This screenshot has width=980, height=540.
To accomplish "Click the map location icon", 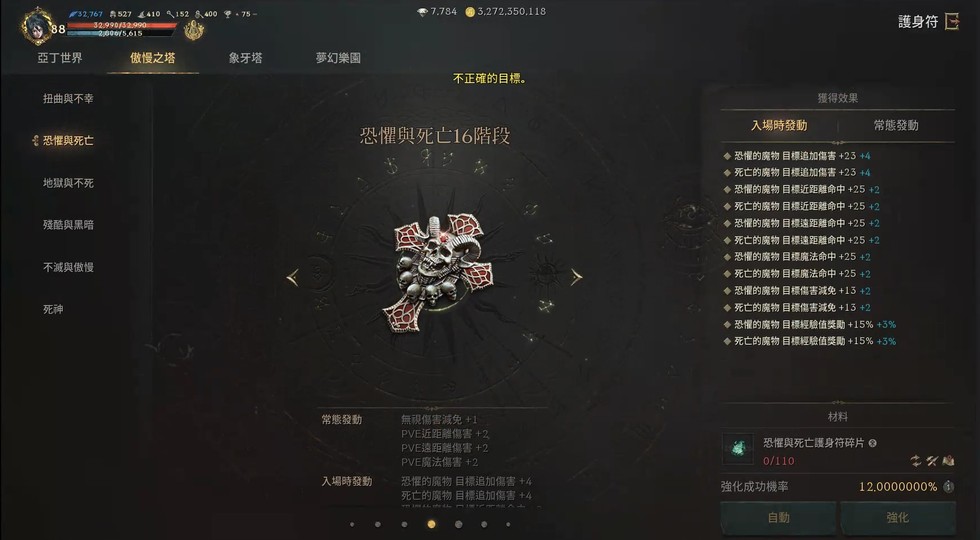I will point(948,461).
